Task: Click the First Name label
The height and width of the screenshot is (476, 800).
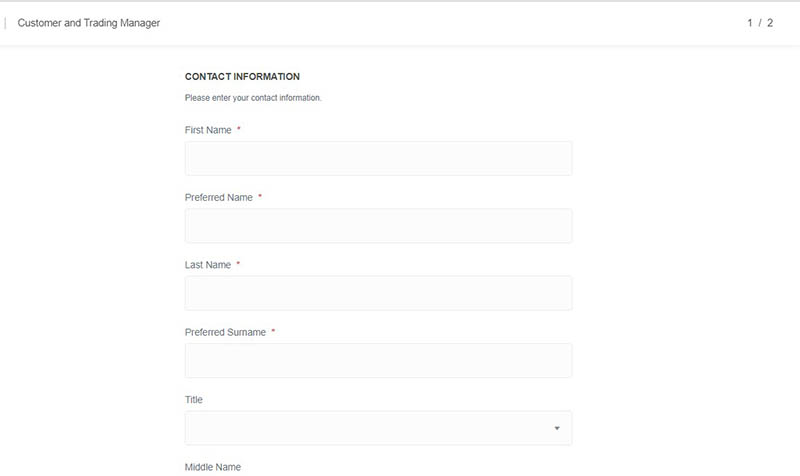Action: click(x=208, y=130)
